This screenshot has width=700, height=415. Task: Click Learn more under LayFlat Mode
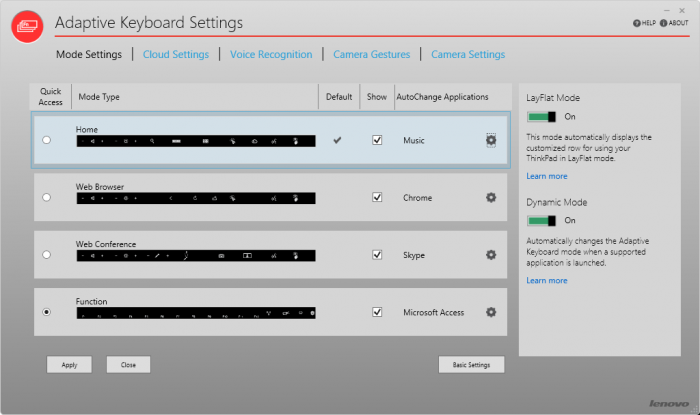click(546, 176)
